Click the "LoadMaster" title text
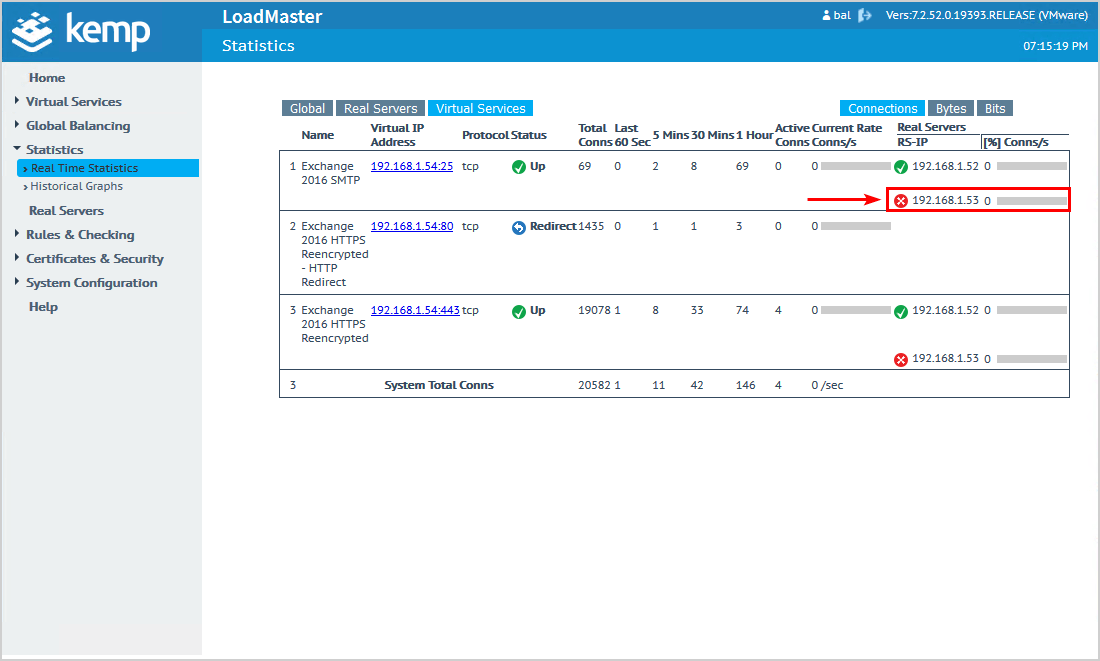Image resolution: width=1100 pixels, height=661 pixels. tap(272, 17)
